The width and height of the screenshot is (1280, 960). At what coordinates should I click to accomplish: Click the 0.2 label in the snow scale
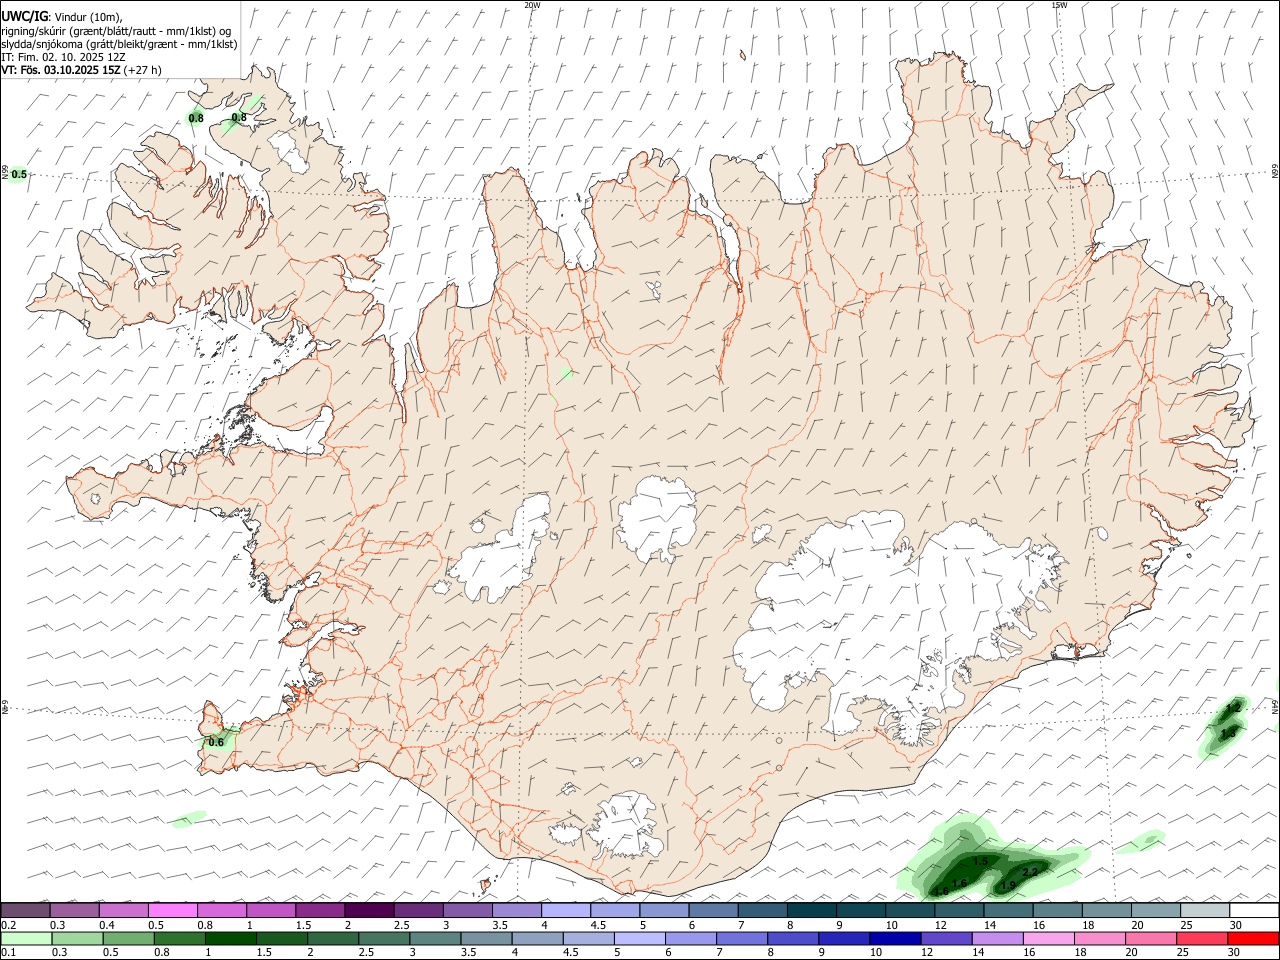(8, 925)
